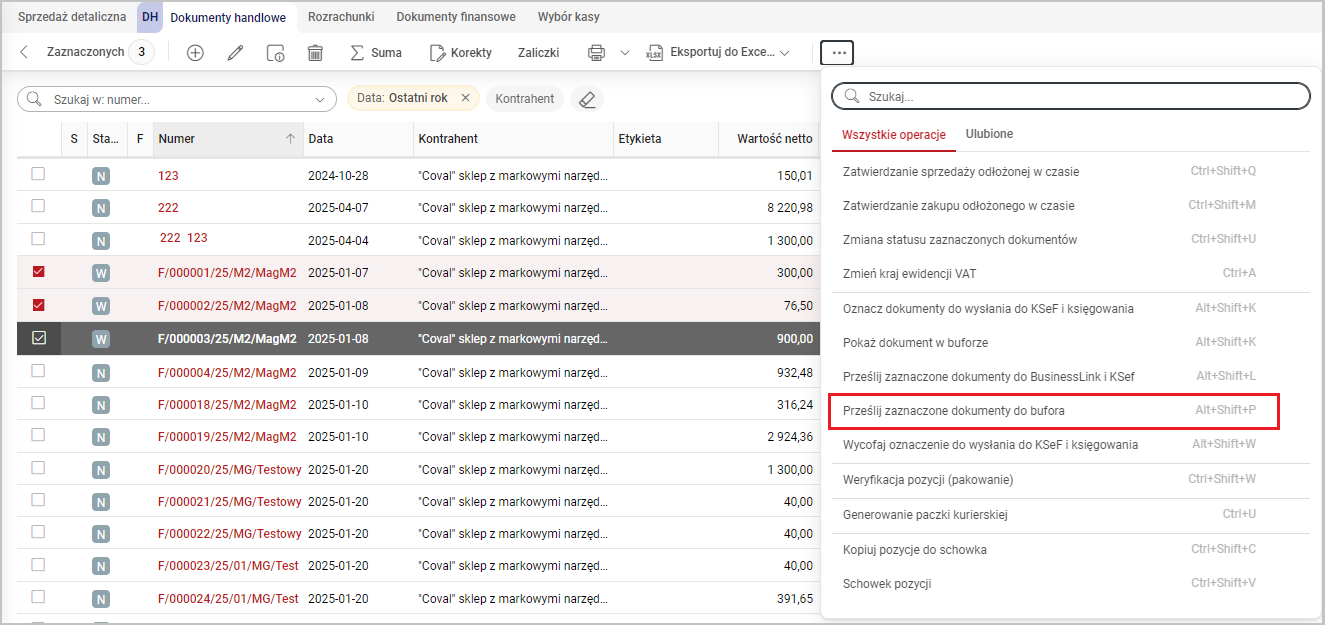Open the Kontrahent filter chip

(525, 99)
